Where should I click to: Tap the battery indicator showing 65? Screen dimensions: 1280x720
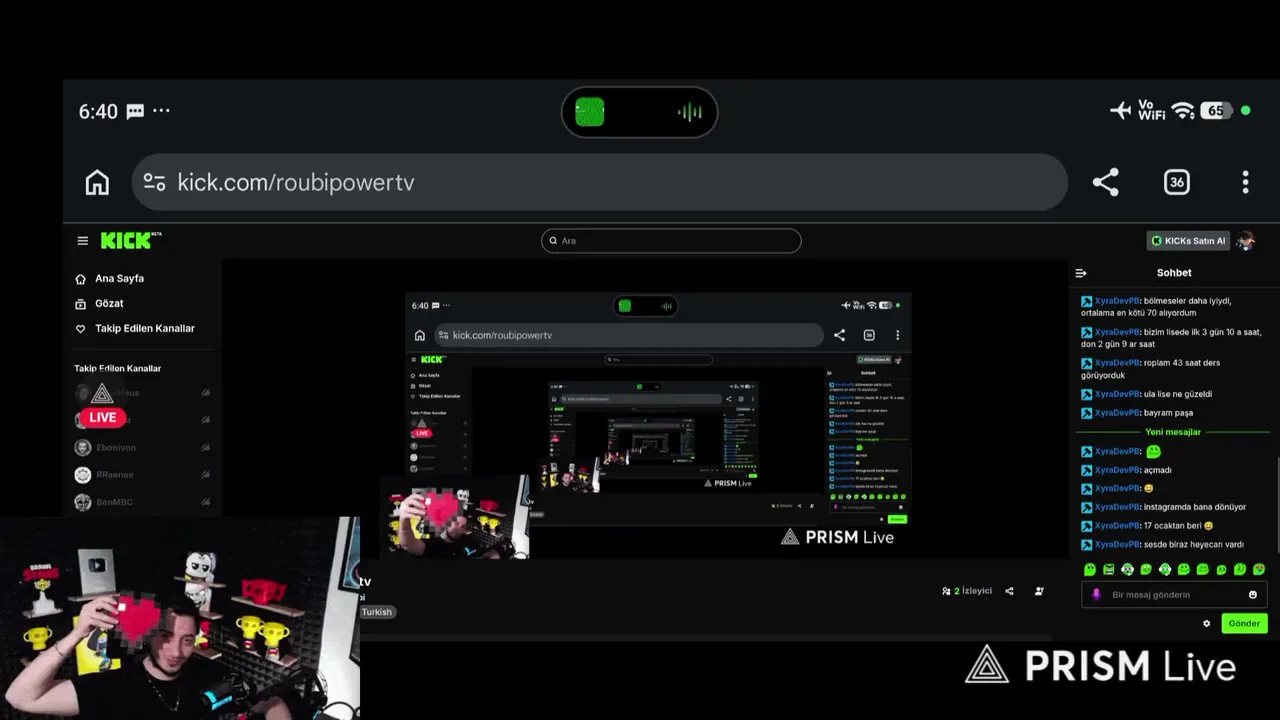(x=1215, y=111)
